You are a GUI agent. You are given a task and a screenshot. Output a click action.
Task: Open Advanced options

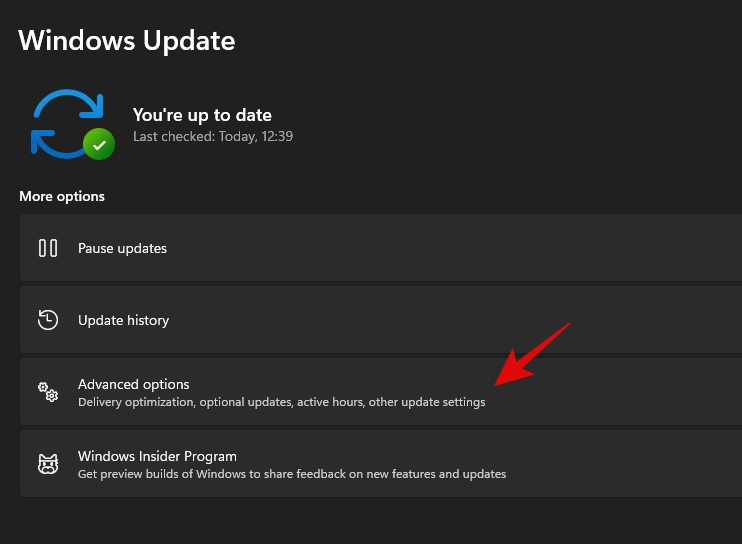click(381, 391)
